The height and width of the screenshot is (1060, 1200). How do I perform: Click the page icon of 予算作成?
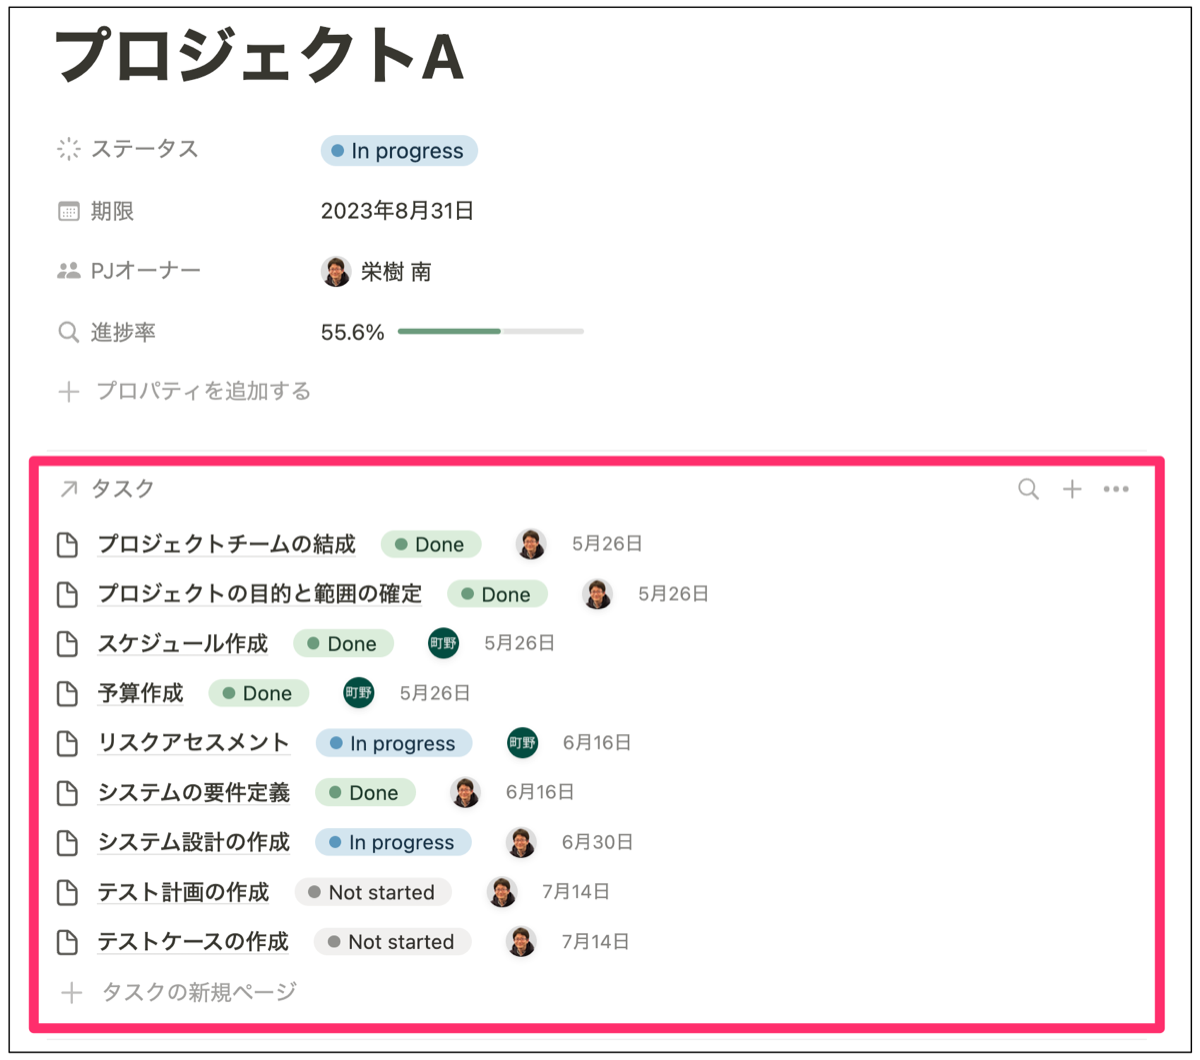tap(67, 693)
